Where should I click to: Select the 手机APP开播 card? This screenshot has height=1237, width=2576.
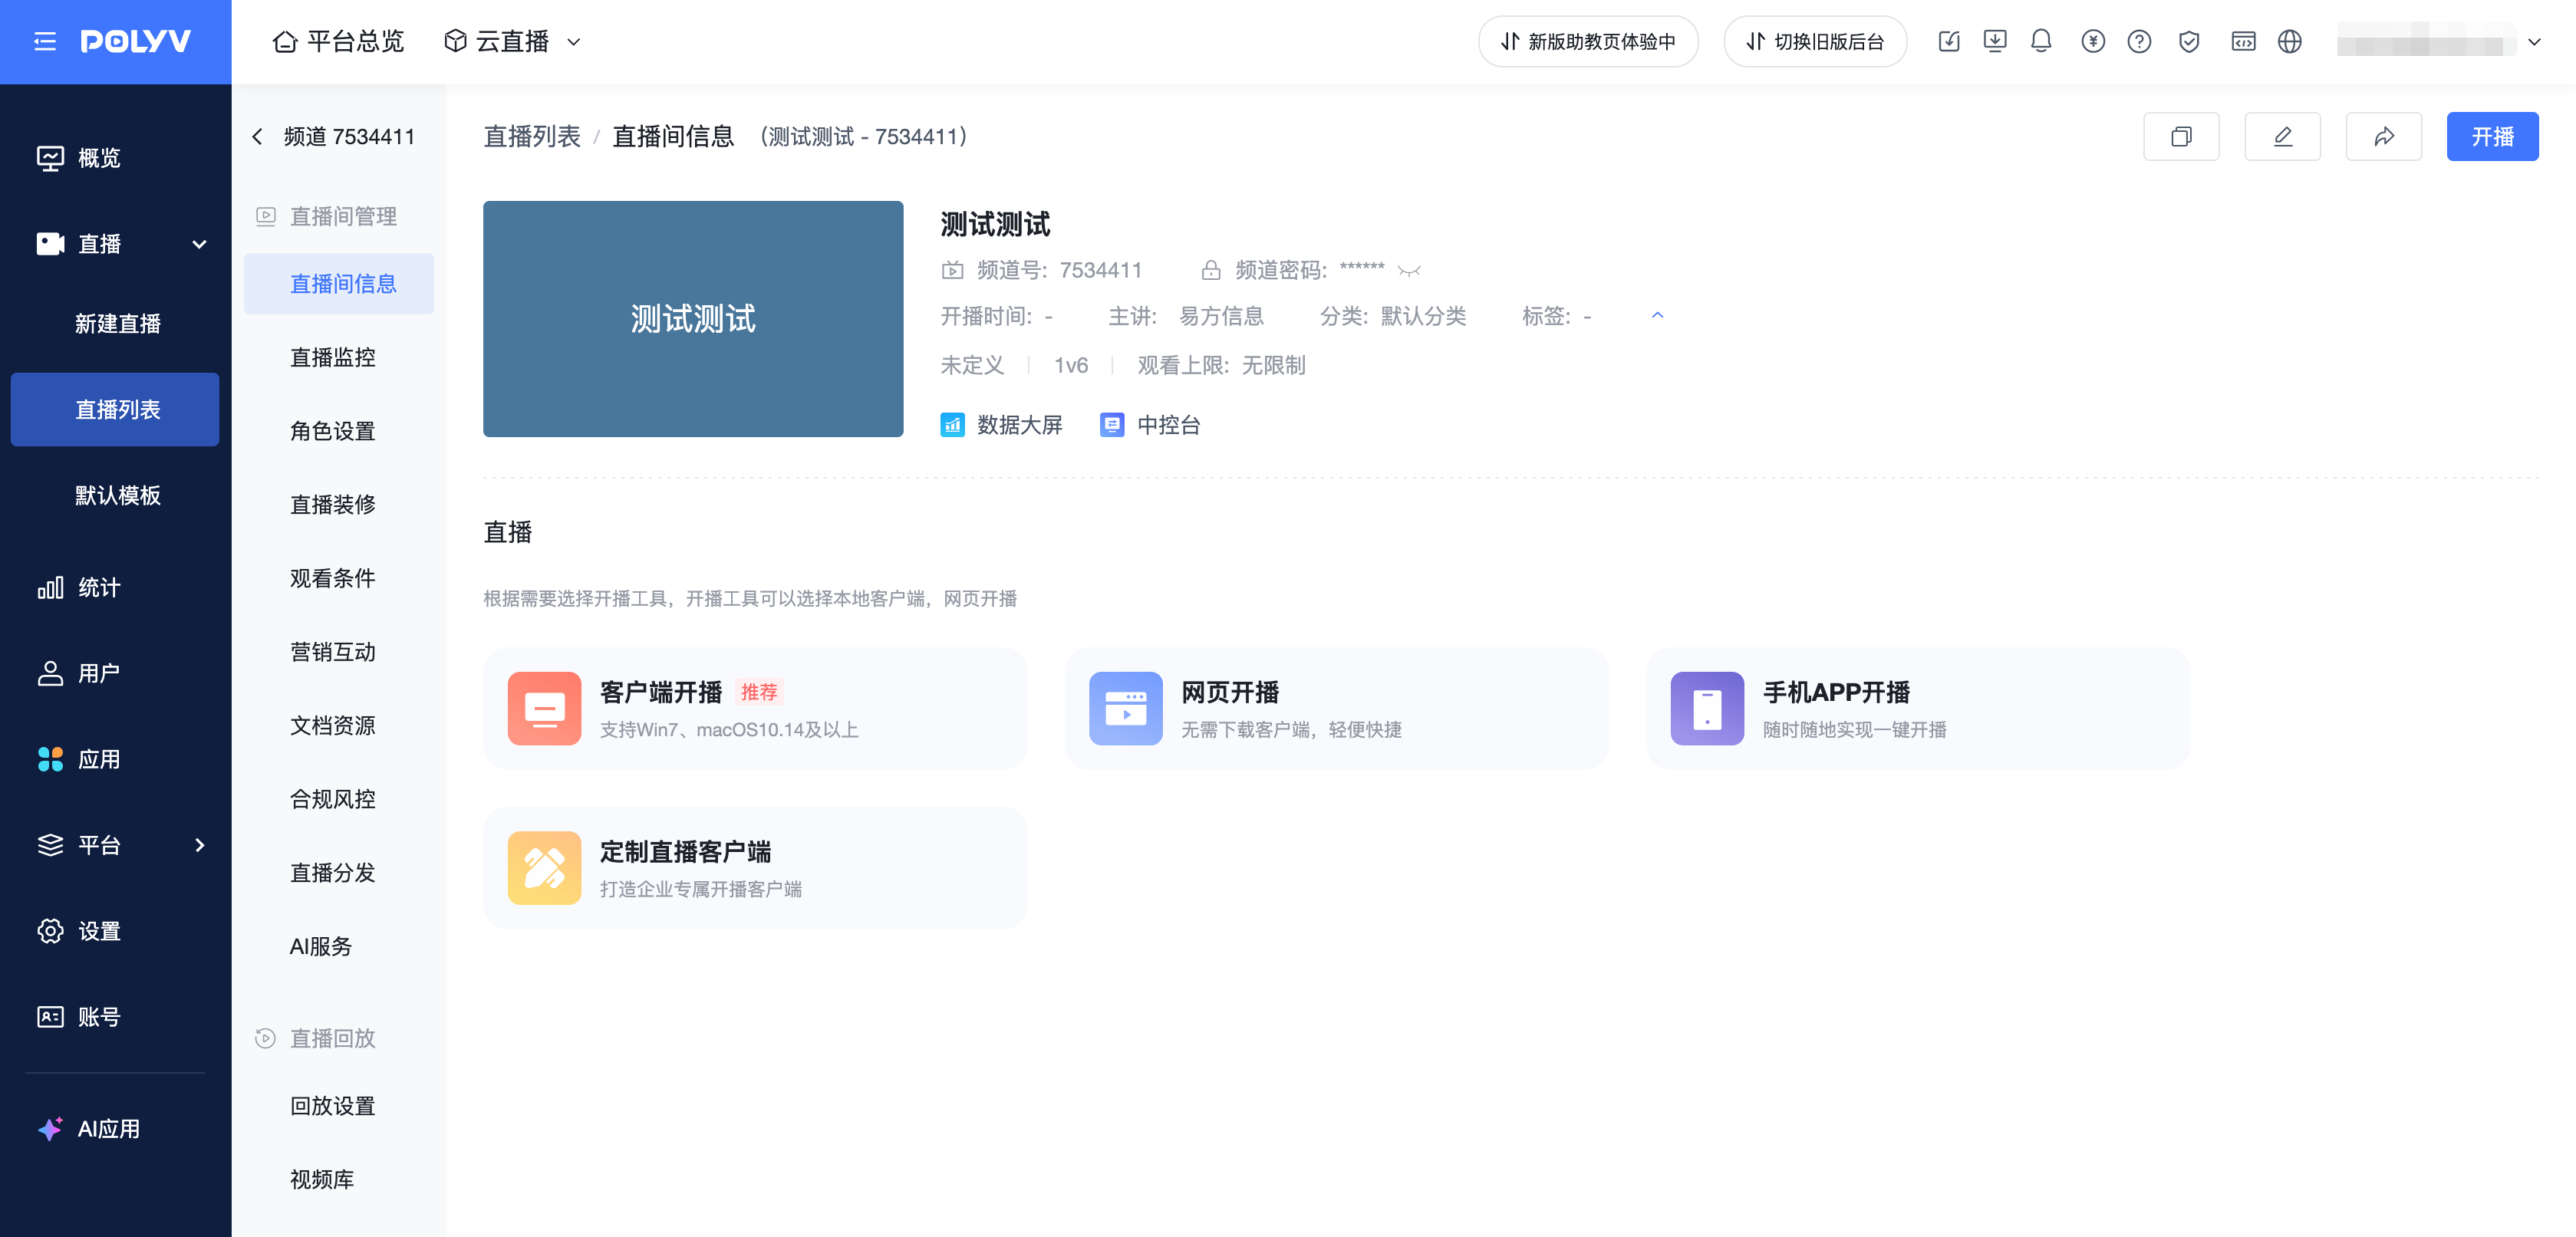pyautogui.click(x=1918, y=709)
